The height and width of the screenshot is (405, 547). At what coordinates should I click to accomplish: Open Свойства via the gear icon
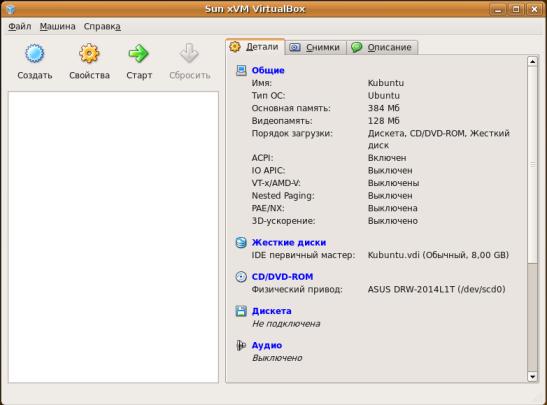89,53
